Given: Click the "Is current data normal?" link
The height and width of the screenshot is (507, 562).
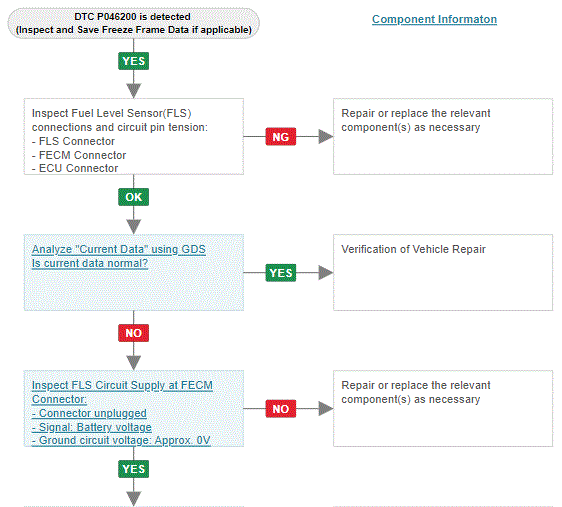Looking at the screenshot, I should coord(90,263).
